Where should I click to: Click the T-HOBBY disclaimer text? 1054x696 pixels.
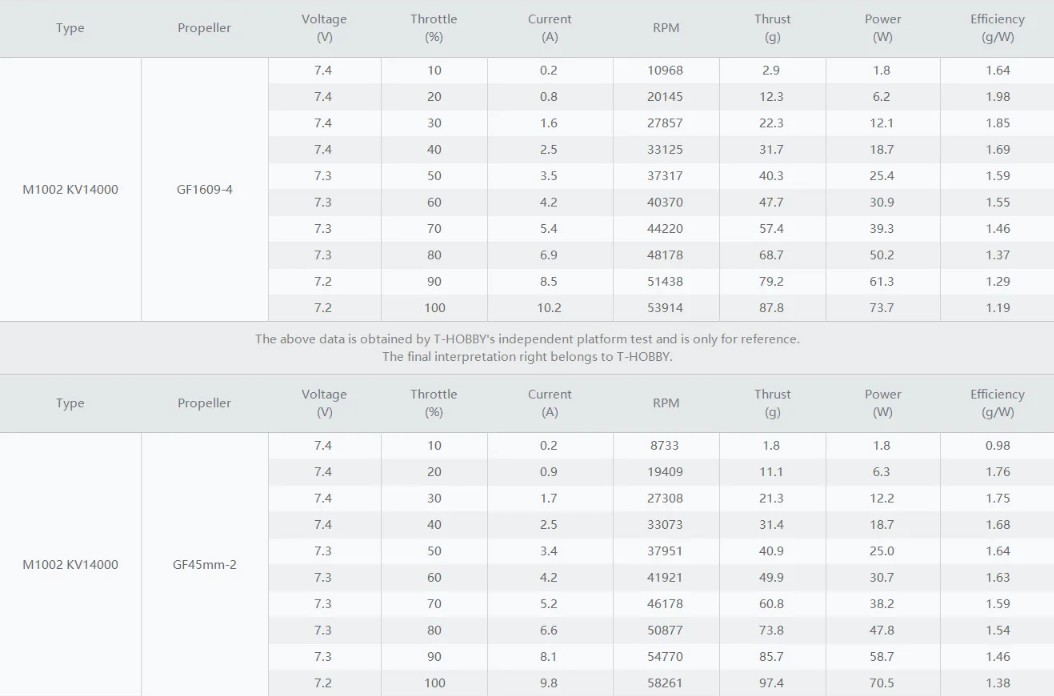pos(527,348)
